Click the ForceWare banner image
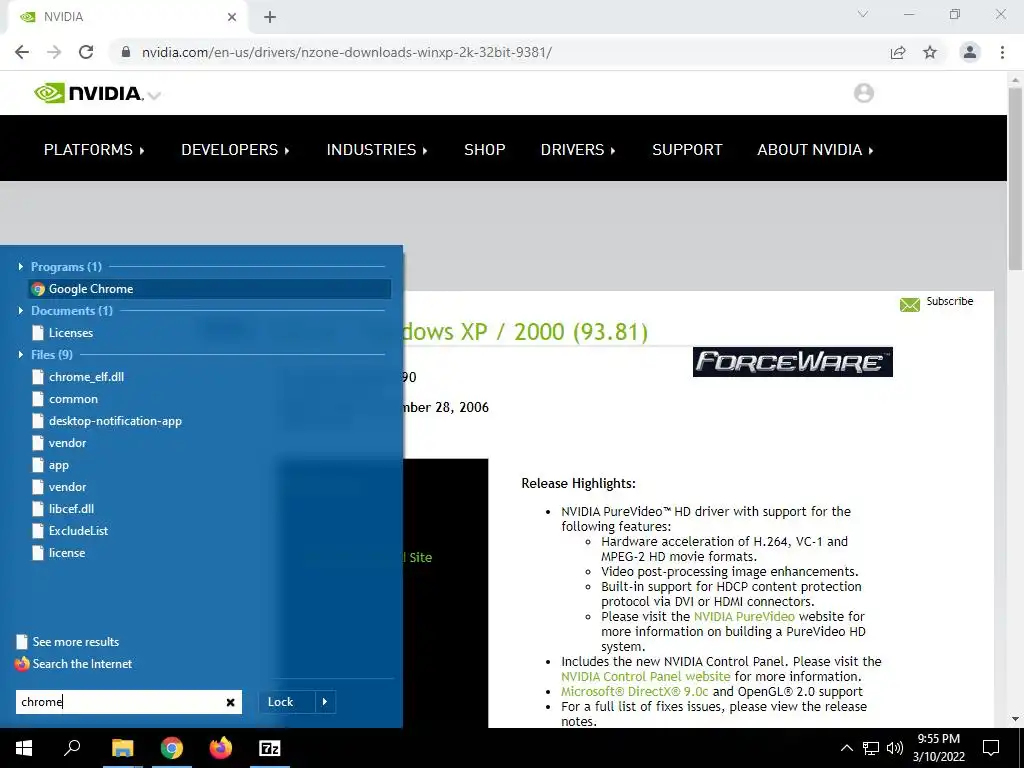Screen dimensions: 1024x768 pos(792,362)
